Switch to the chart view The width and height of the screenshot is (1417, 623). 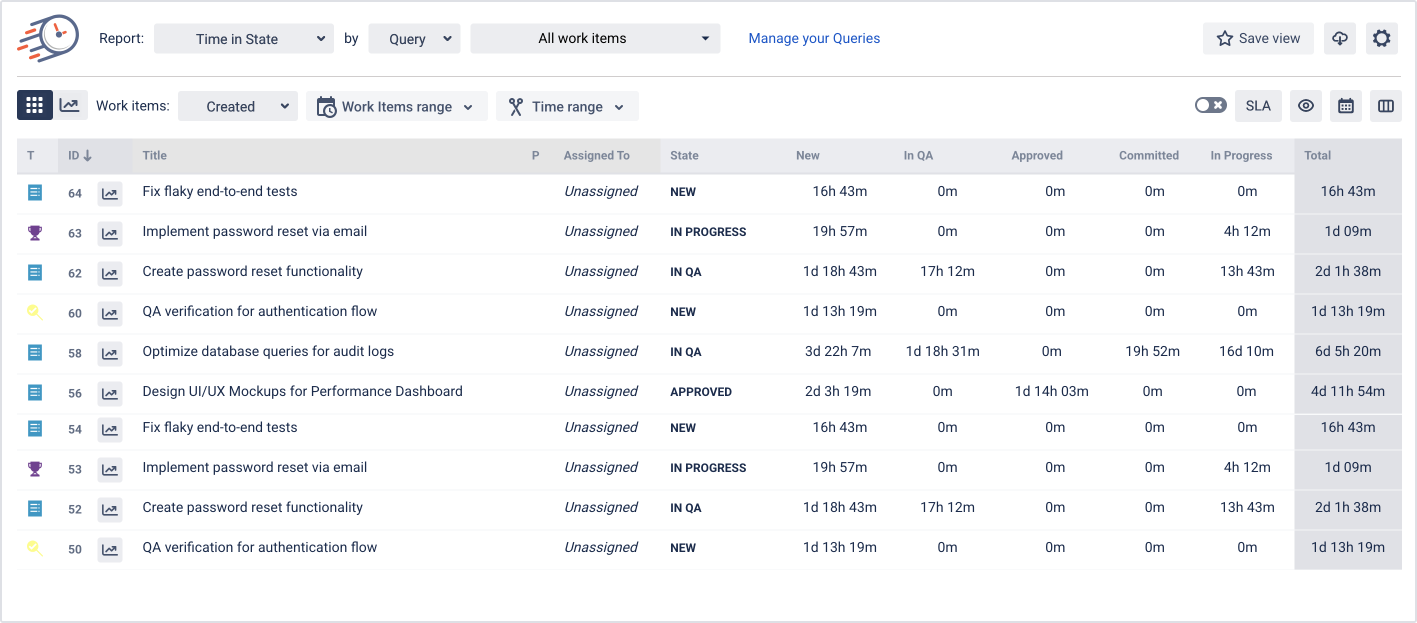[70, 106]
